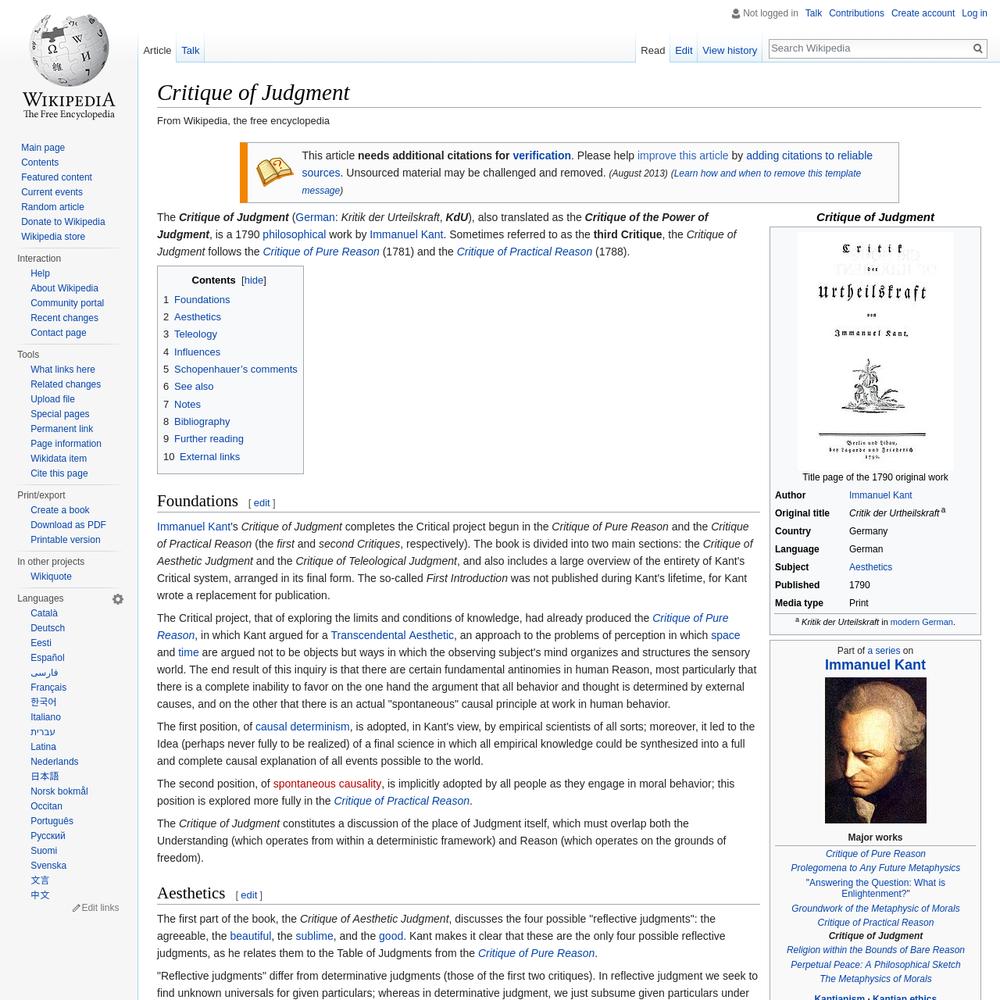Open the Wikidata item link
The image size is (1000, 1000).
click(59, 459)
